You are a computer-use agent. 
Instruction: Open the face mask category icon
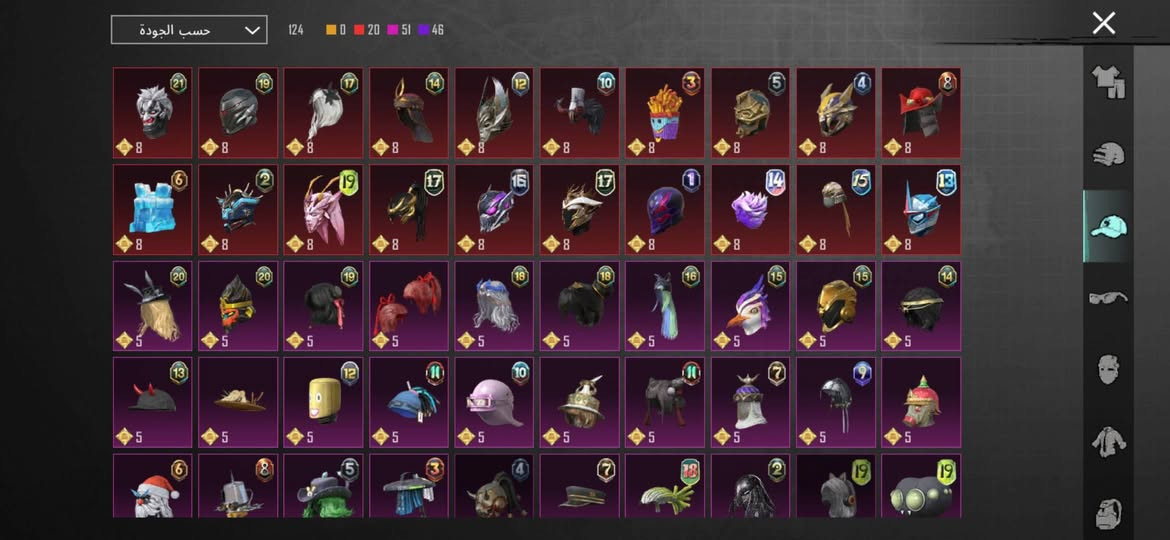pos(1108,370)
